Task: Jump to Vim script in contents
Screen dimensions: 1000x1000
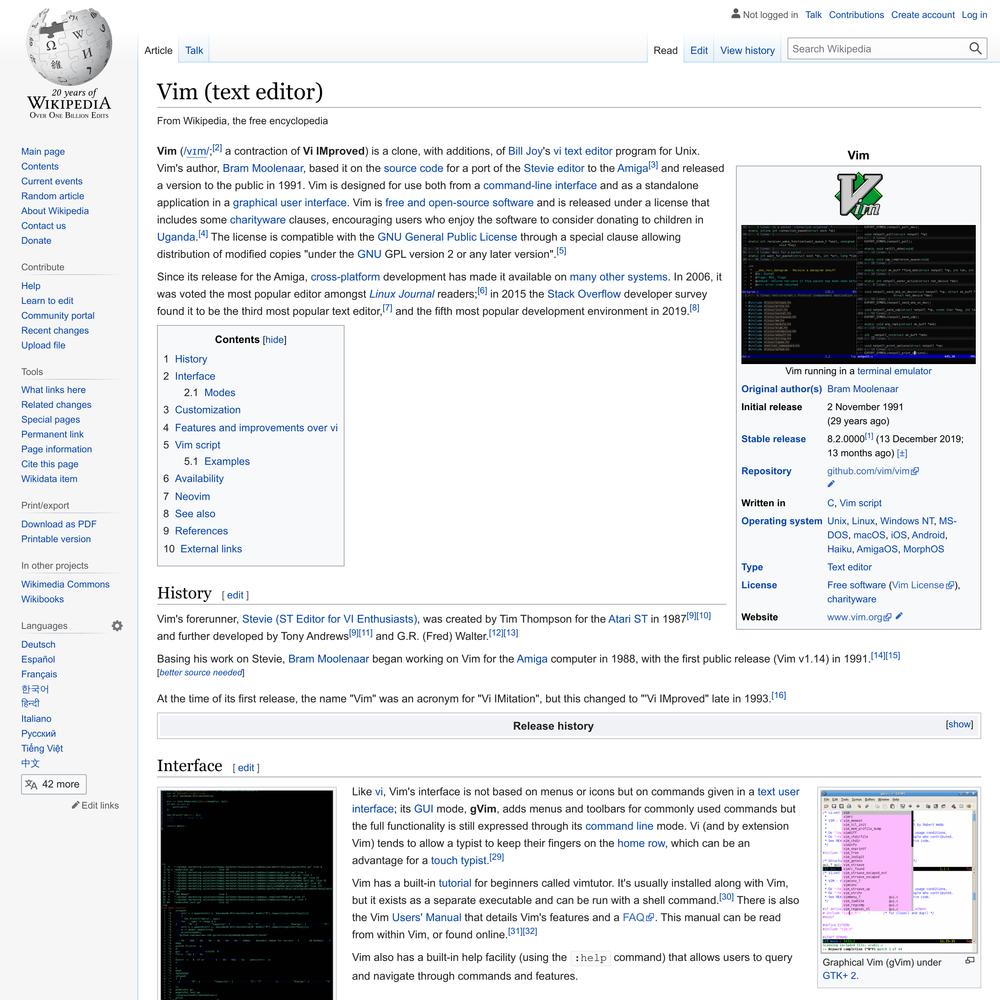Action: 198,445
